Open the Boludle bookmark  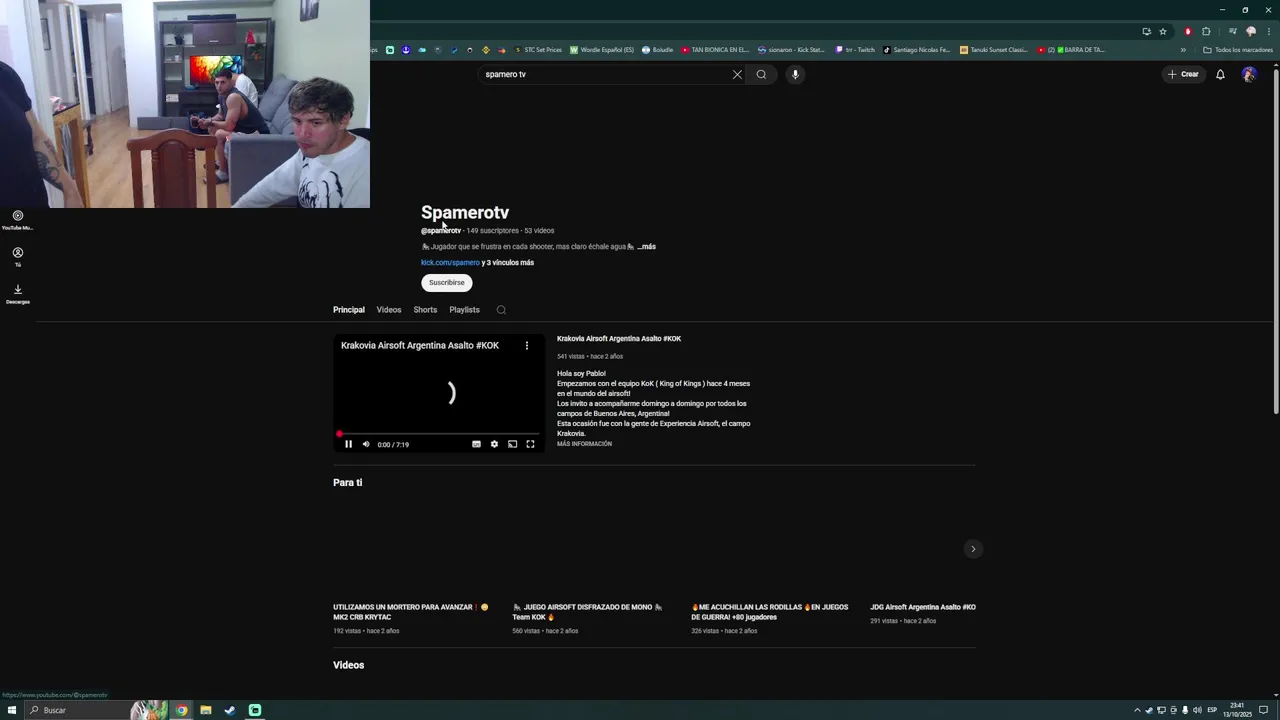[658, 50]
